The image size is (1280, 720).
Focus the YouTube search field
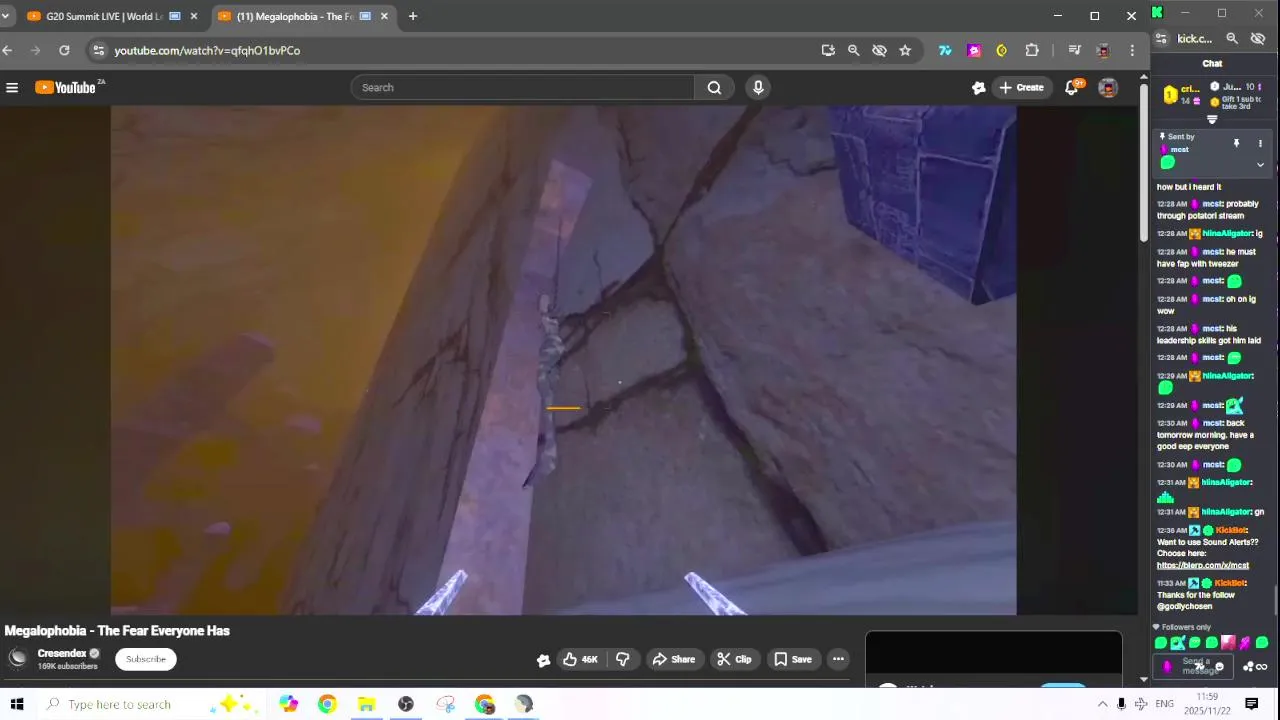522,88
